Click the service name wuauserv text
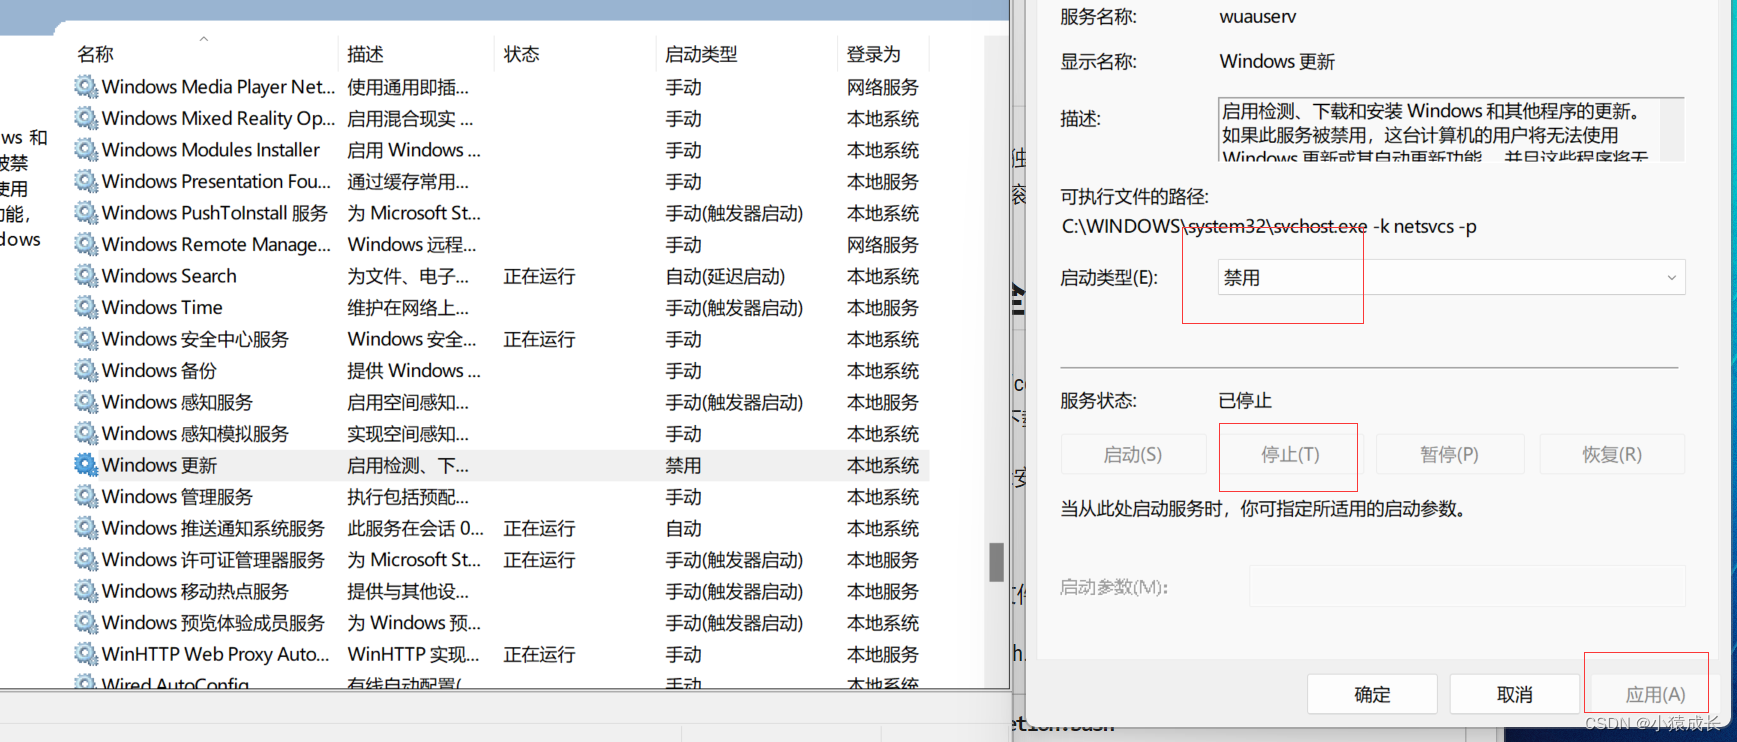The width and height of the screenshot is (1737, 742). 1258,17
